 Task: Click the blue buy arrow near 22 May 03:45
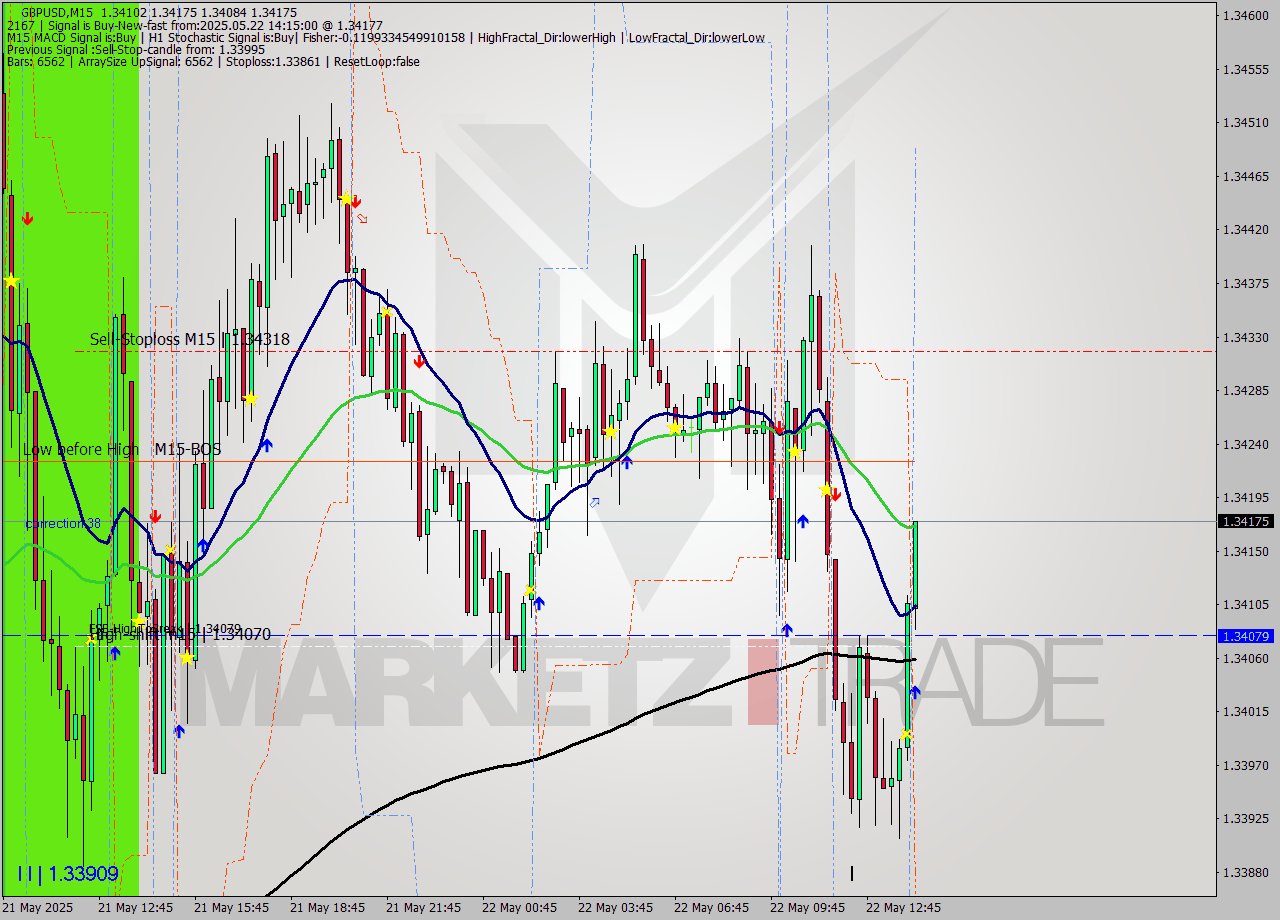pos(627,461)
